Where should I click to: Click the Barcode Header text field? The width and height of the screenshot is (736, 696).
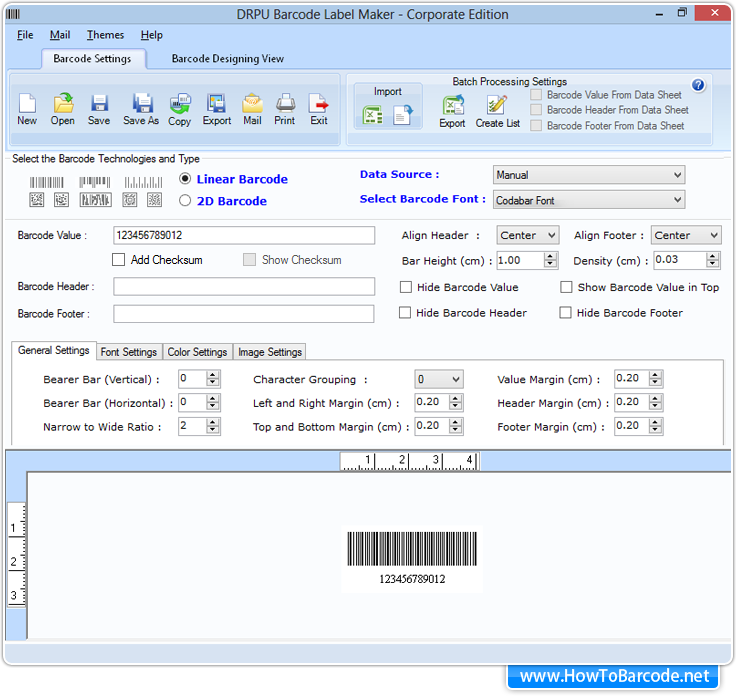[x=244, y=287]
